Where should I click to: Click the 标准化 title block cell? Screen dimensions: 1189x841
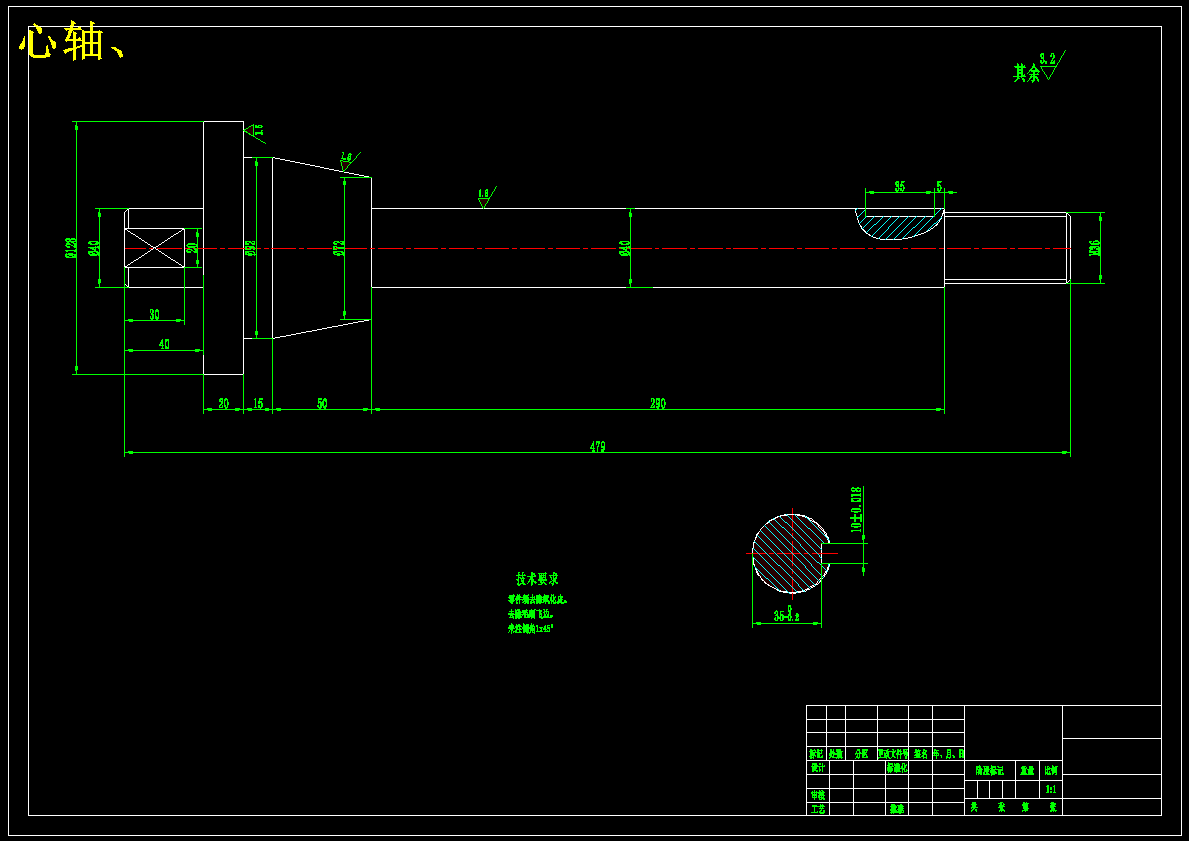pos(897,767)
